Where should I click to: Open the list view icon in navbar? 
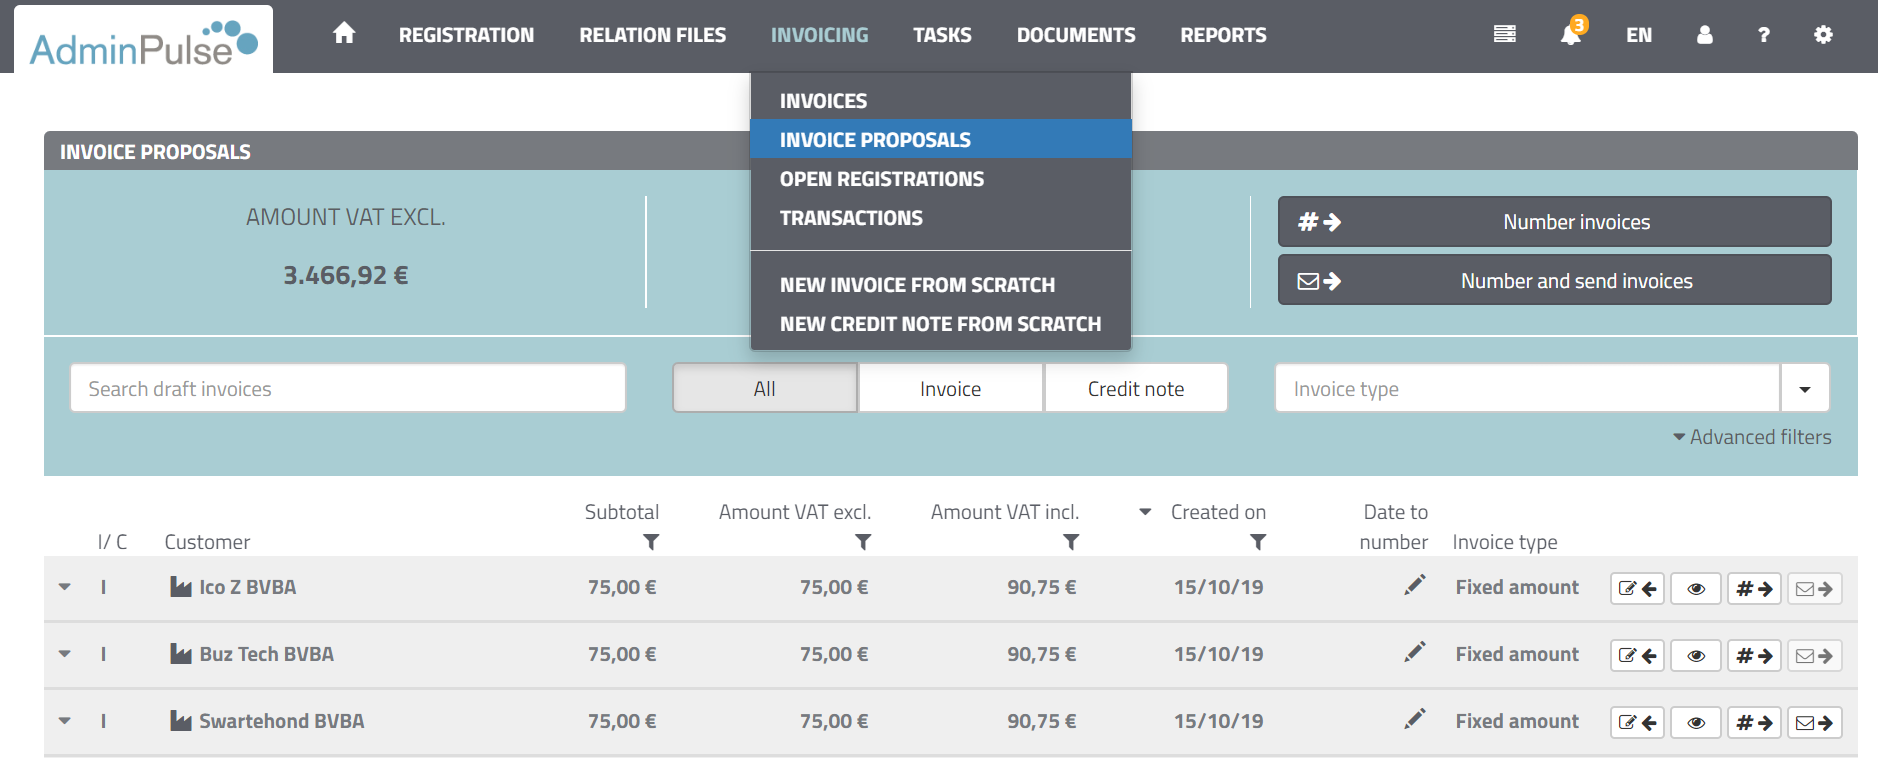click(x=1504, y=35)
